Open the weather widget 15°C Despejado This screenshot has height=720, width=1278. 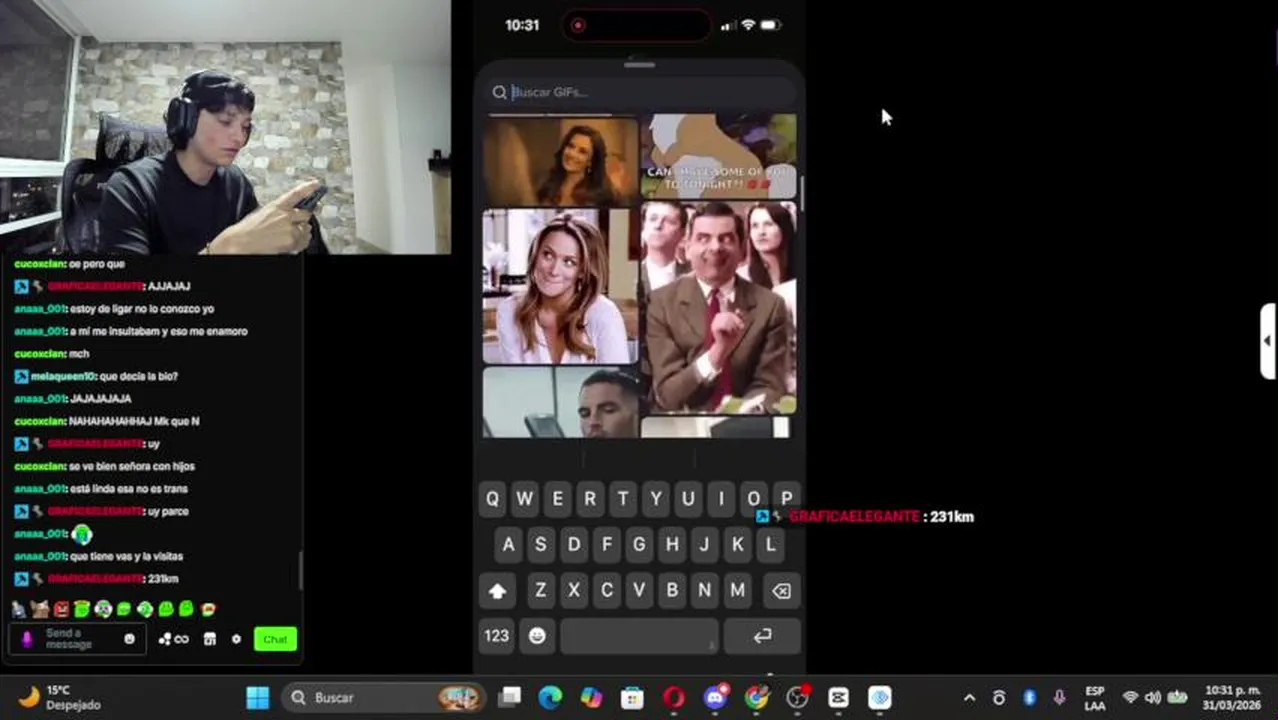click(58, 697)
